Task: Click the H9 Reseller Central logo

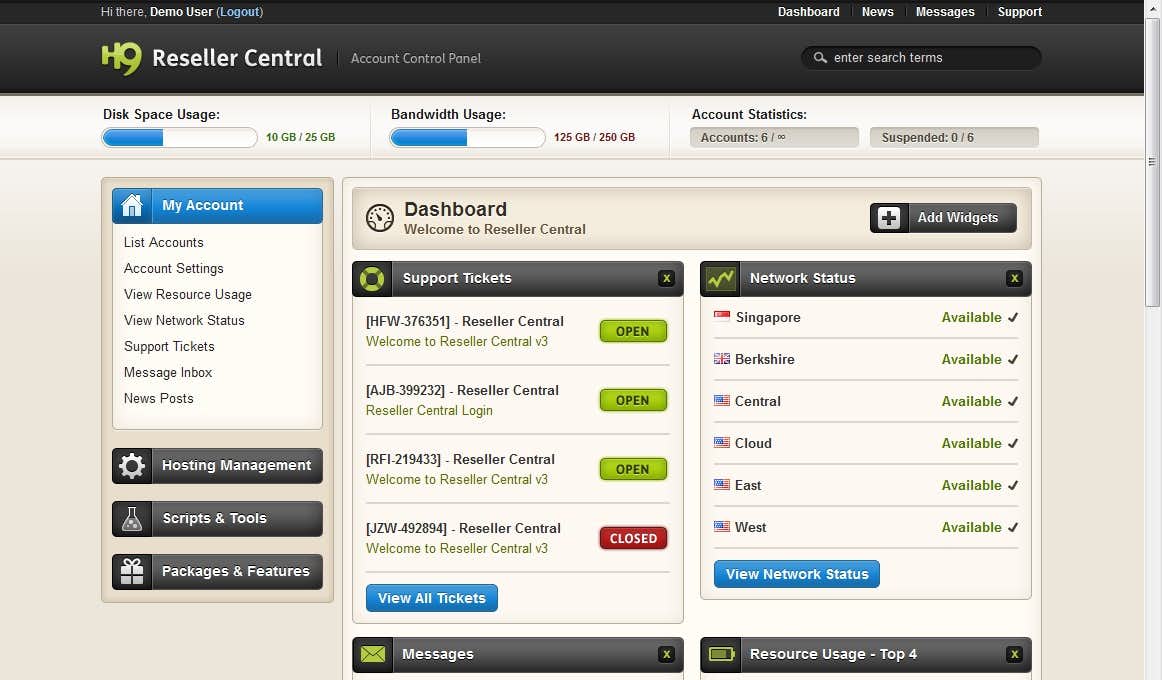Action: pyautogui.click(x=211, y=58)
